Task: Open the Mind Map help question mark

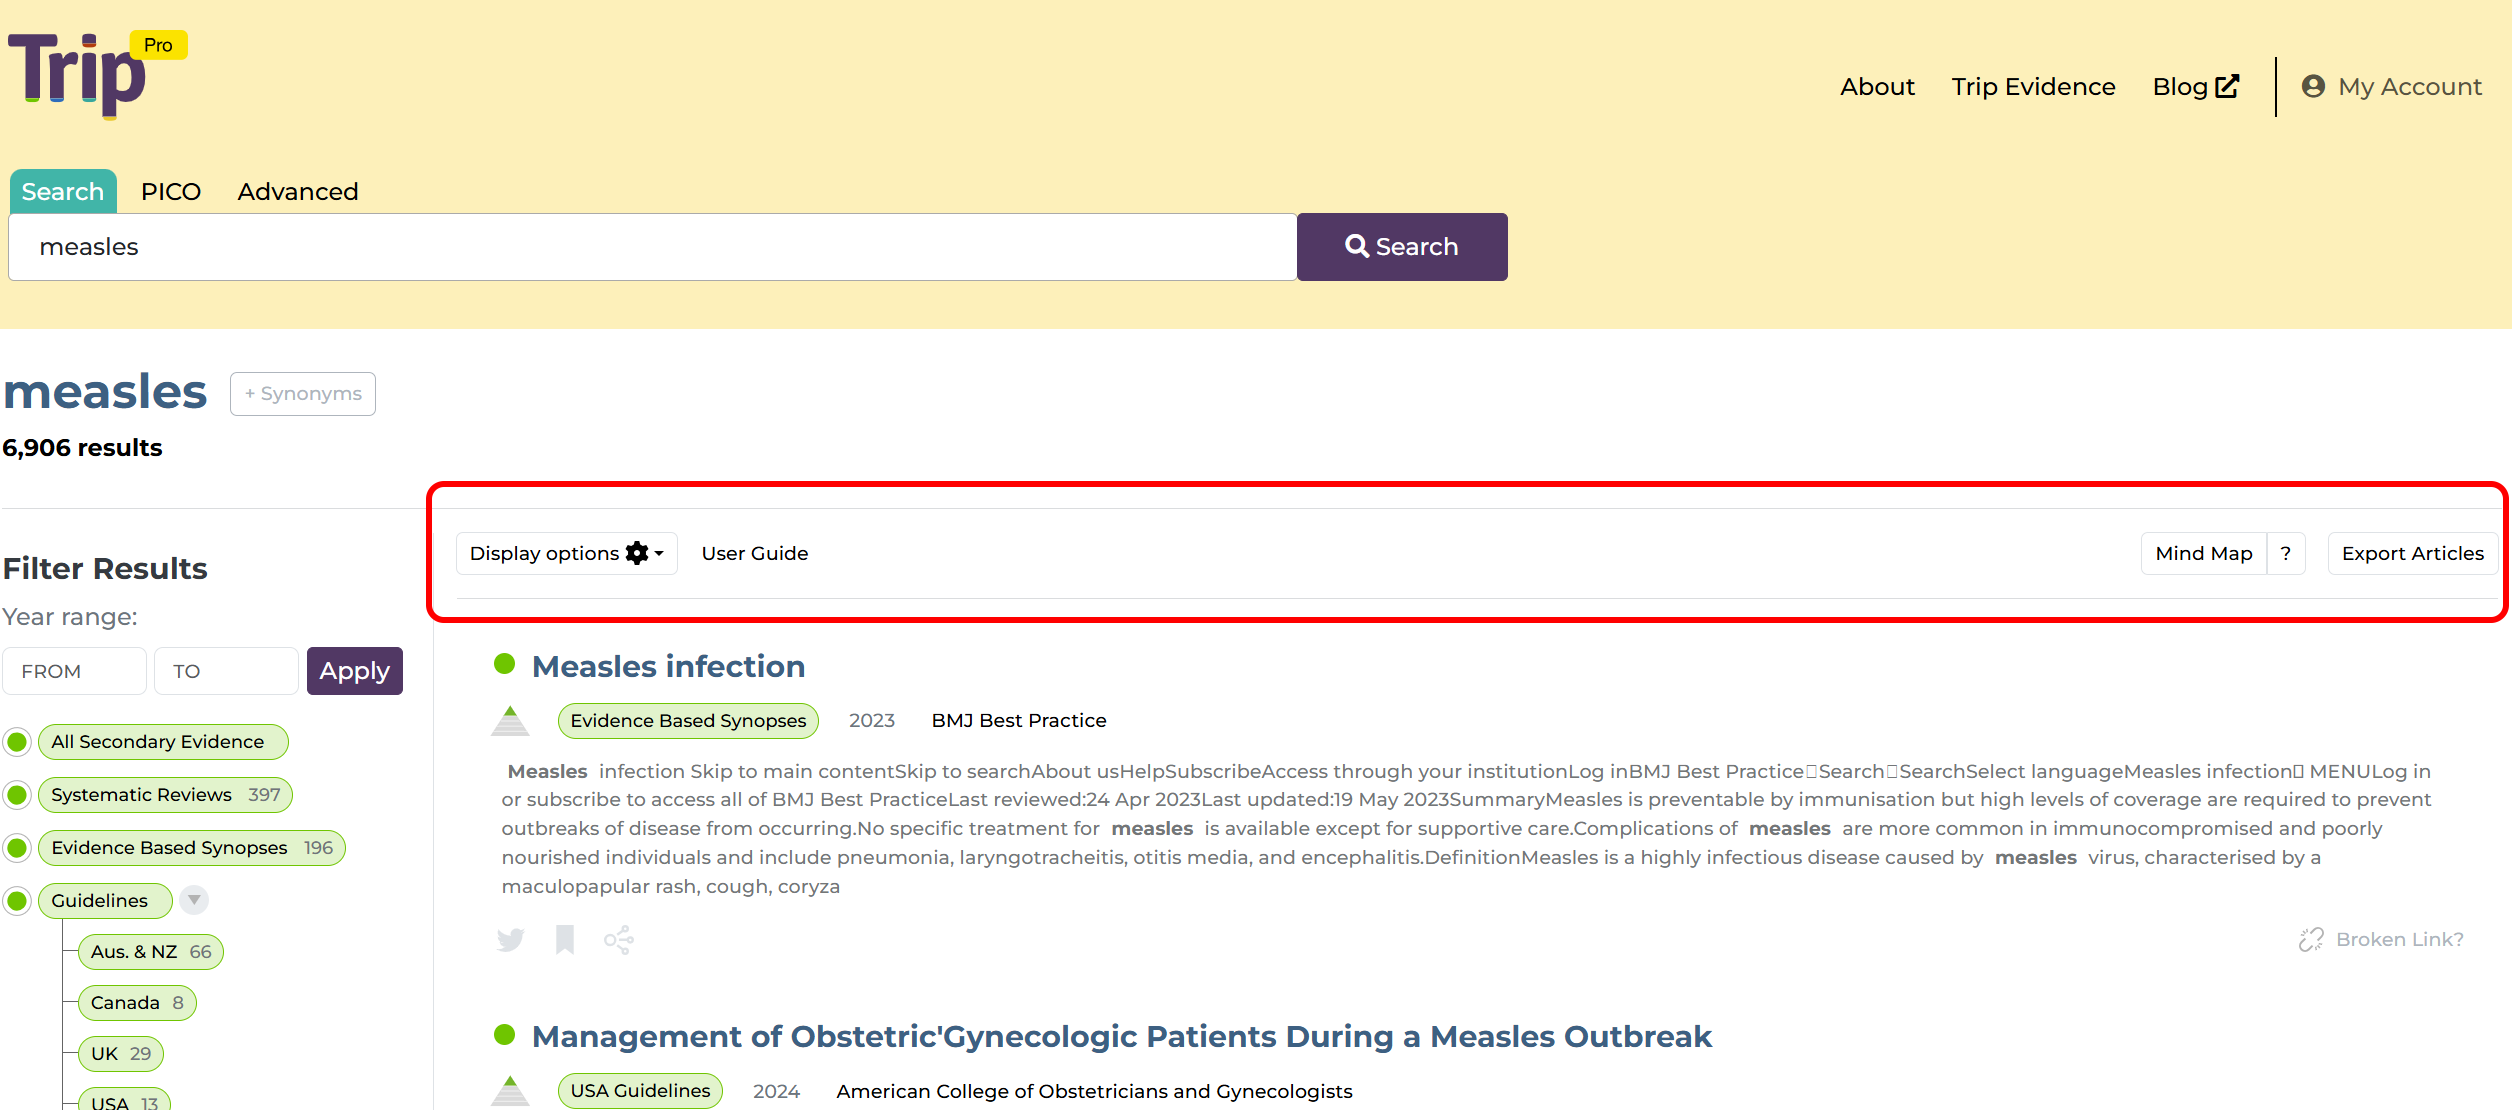Action: 2286,554
